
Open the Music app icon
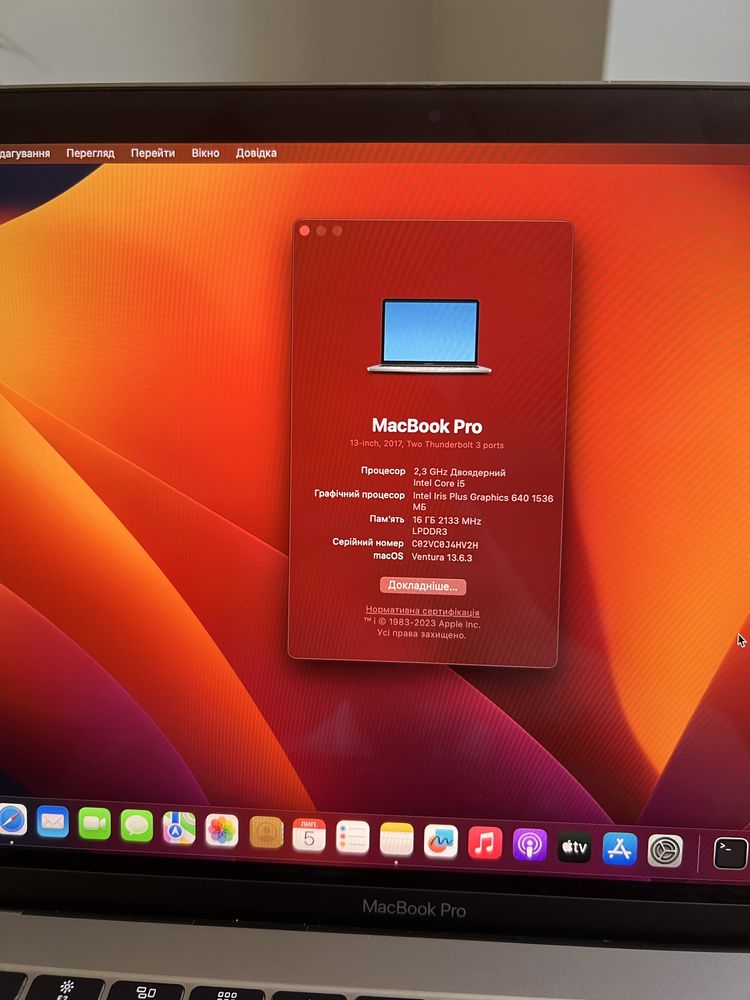[x=485, y=843]
